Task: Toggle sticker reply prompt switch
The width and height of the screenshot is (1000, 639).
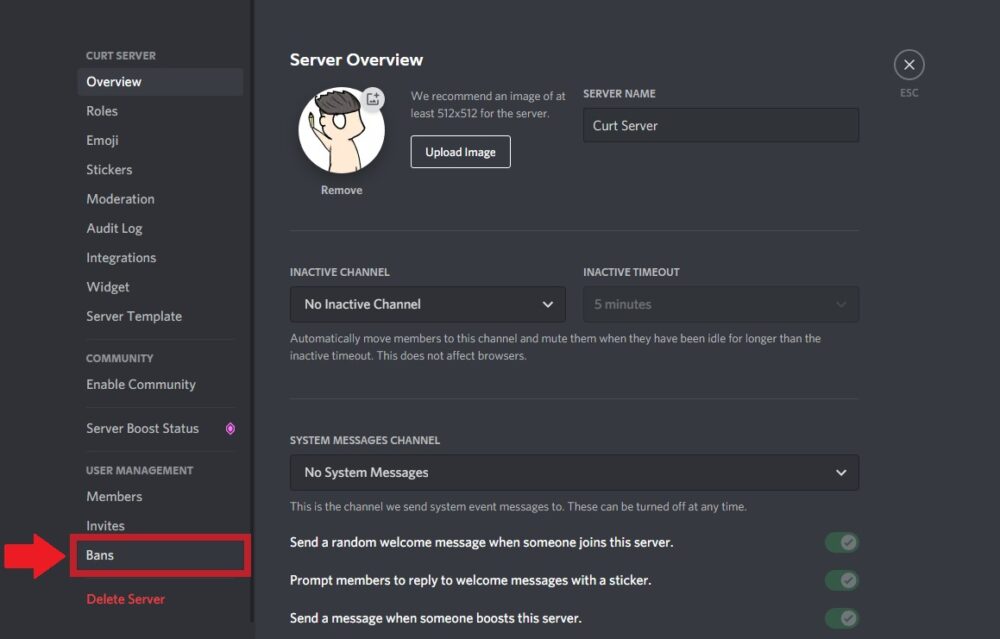Action: 842,580
